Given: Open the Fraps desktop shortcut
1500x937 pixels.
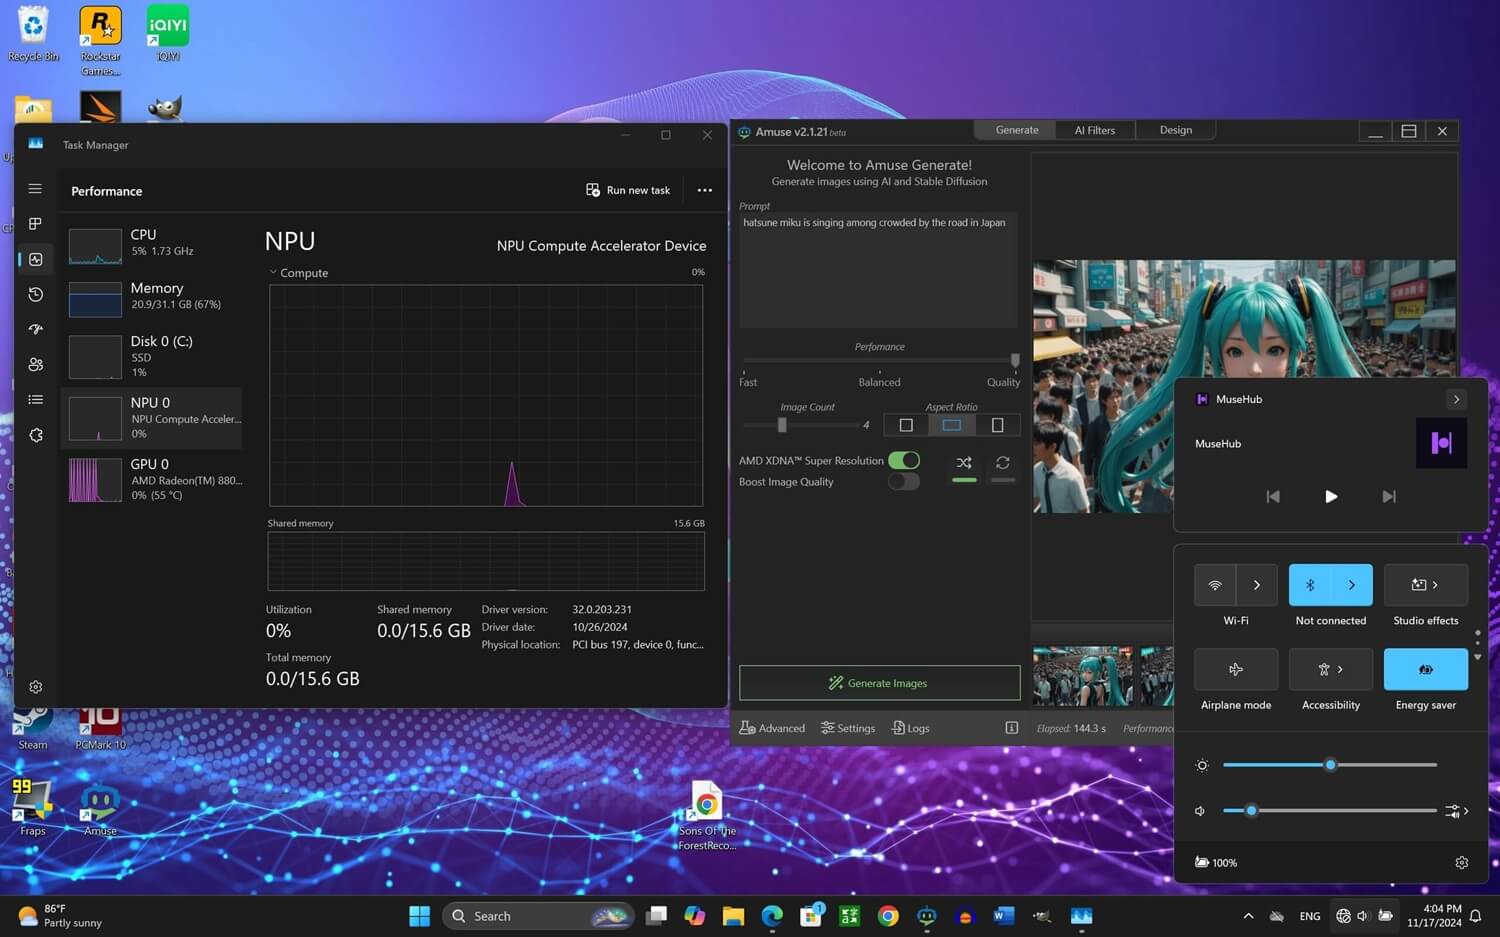Looking at the screenshot, I should pos(32,807).
